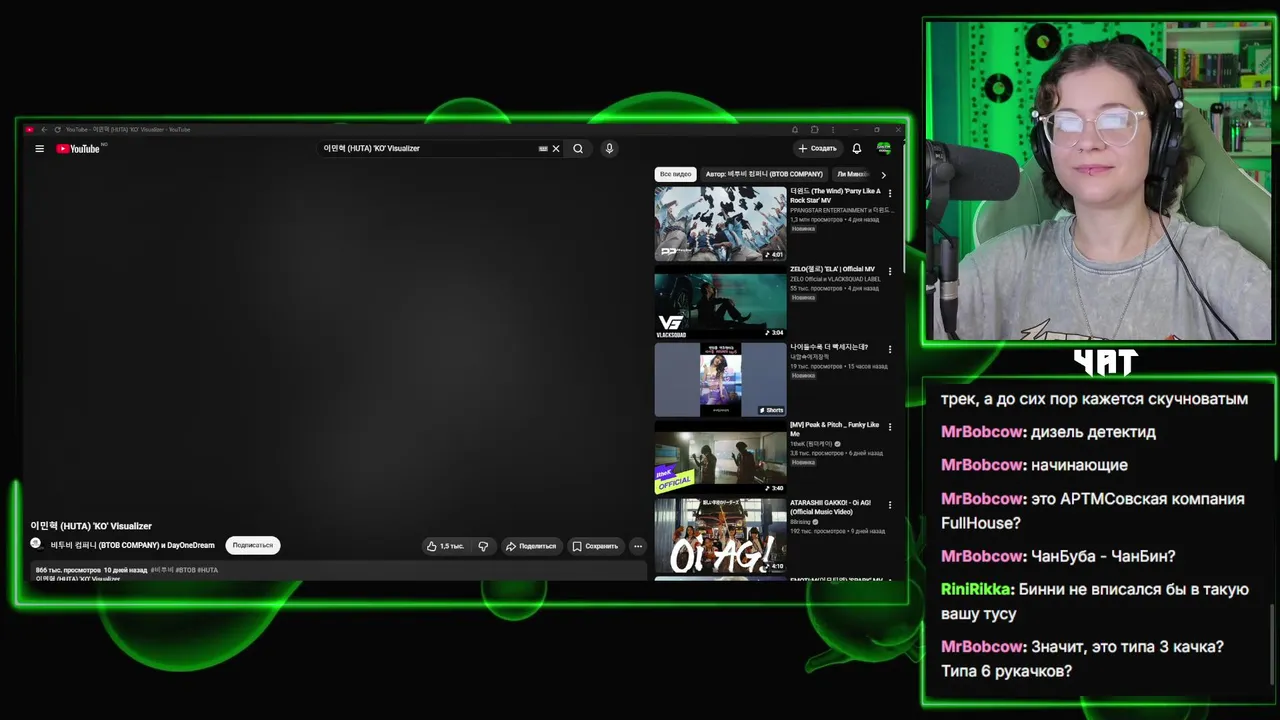Reload the page in the browser

tap(57, 129)
